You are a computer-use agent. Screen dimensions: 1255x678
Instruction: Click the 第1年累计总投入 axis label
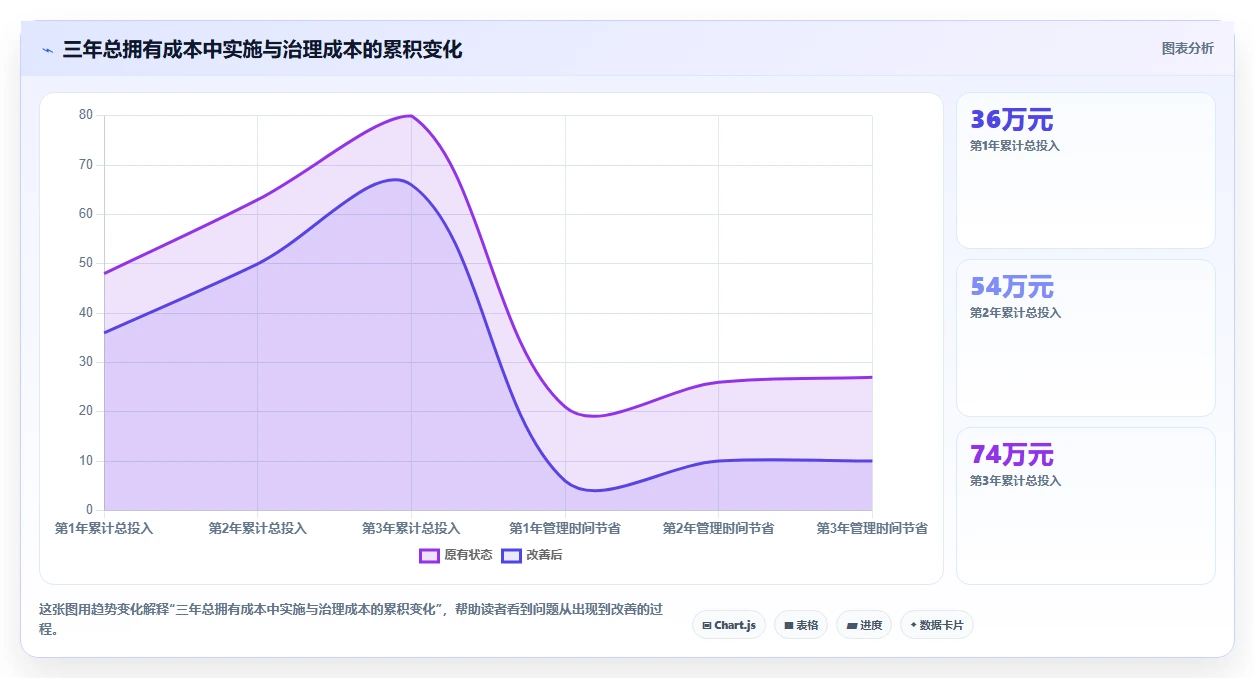(x=104, y=528)
